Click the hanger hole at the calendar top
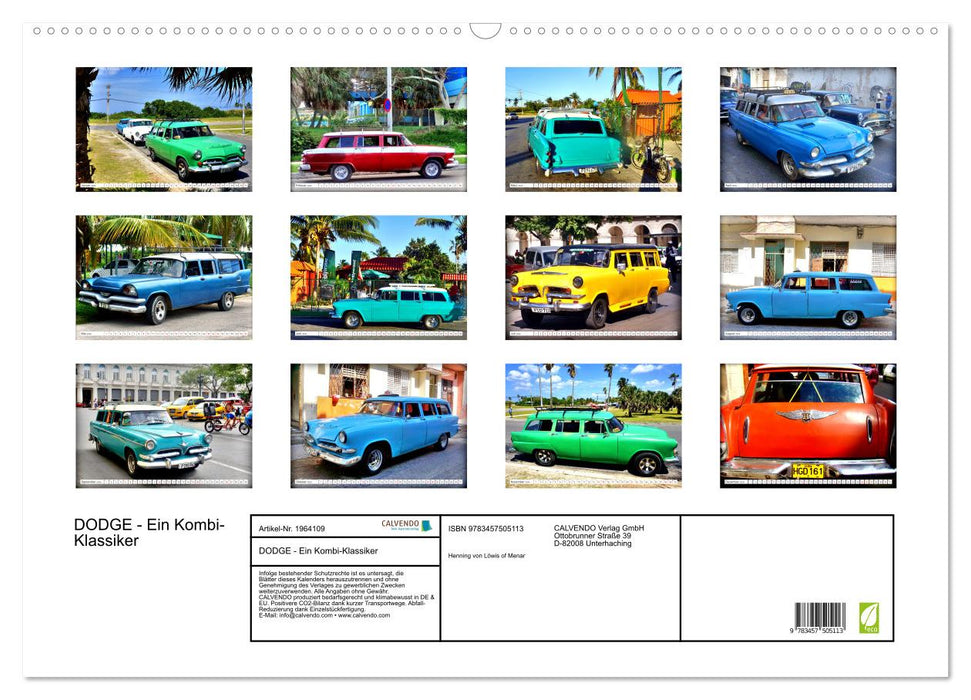The width and height of the screenshot is (971, 700). (x=485, y=31)
